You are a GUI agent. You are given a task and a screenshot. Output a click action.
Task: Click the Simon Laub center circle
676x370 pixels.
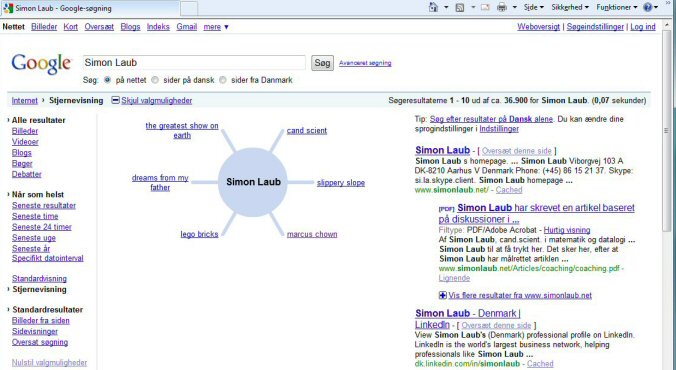pos(253,182)
